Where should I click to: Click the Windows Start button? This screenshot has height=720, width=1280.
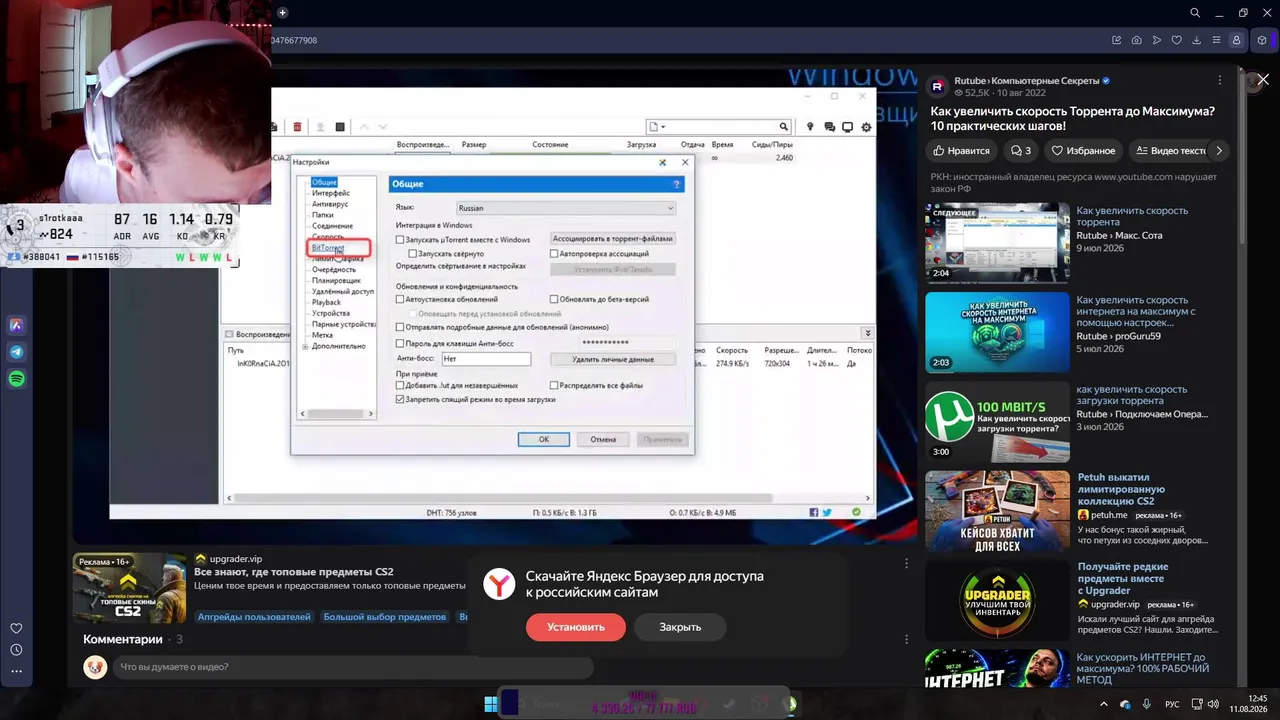point(491,704)
